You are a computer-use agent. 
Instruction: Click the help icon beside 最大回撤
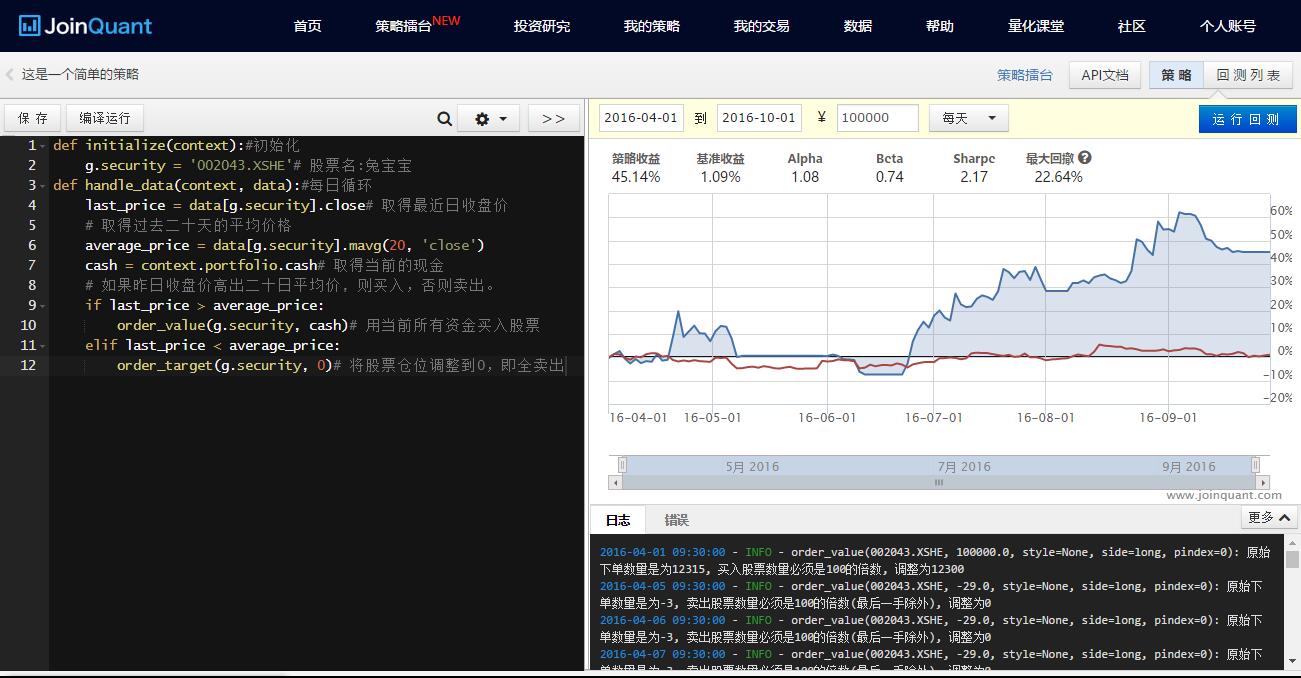(x=1085, y=158)
